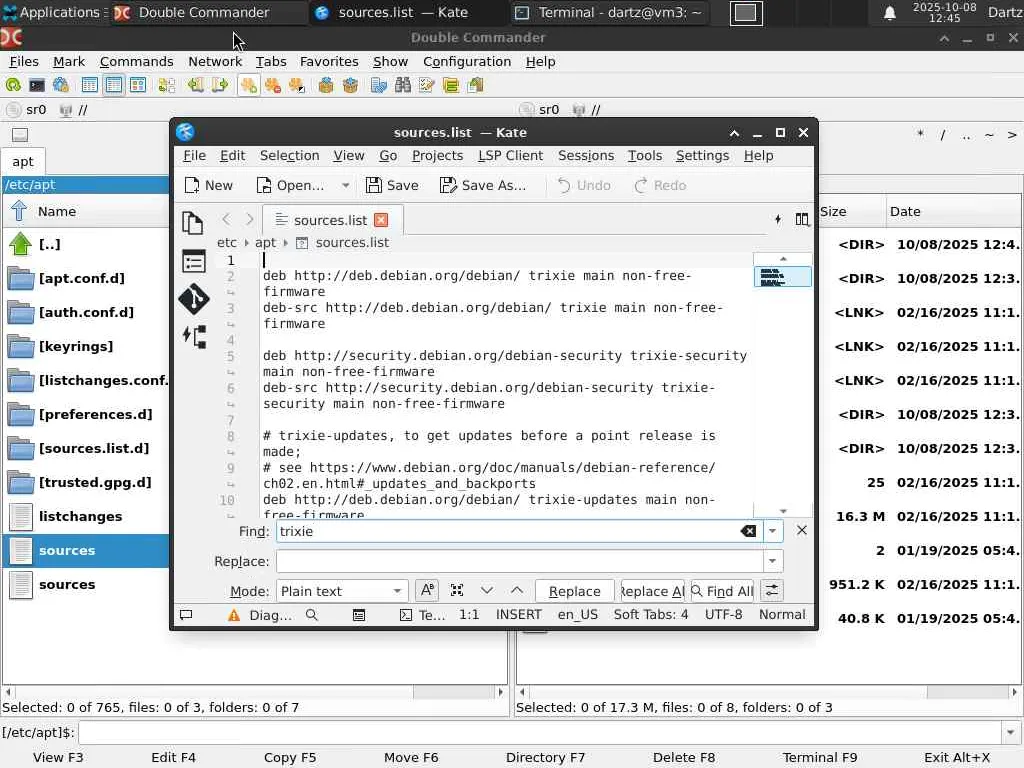Open the symbol outline list icon in Kate sidebar
1024x768 pixels.
coord(193,262)
